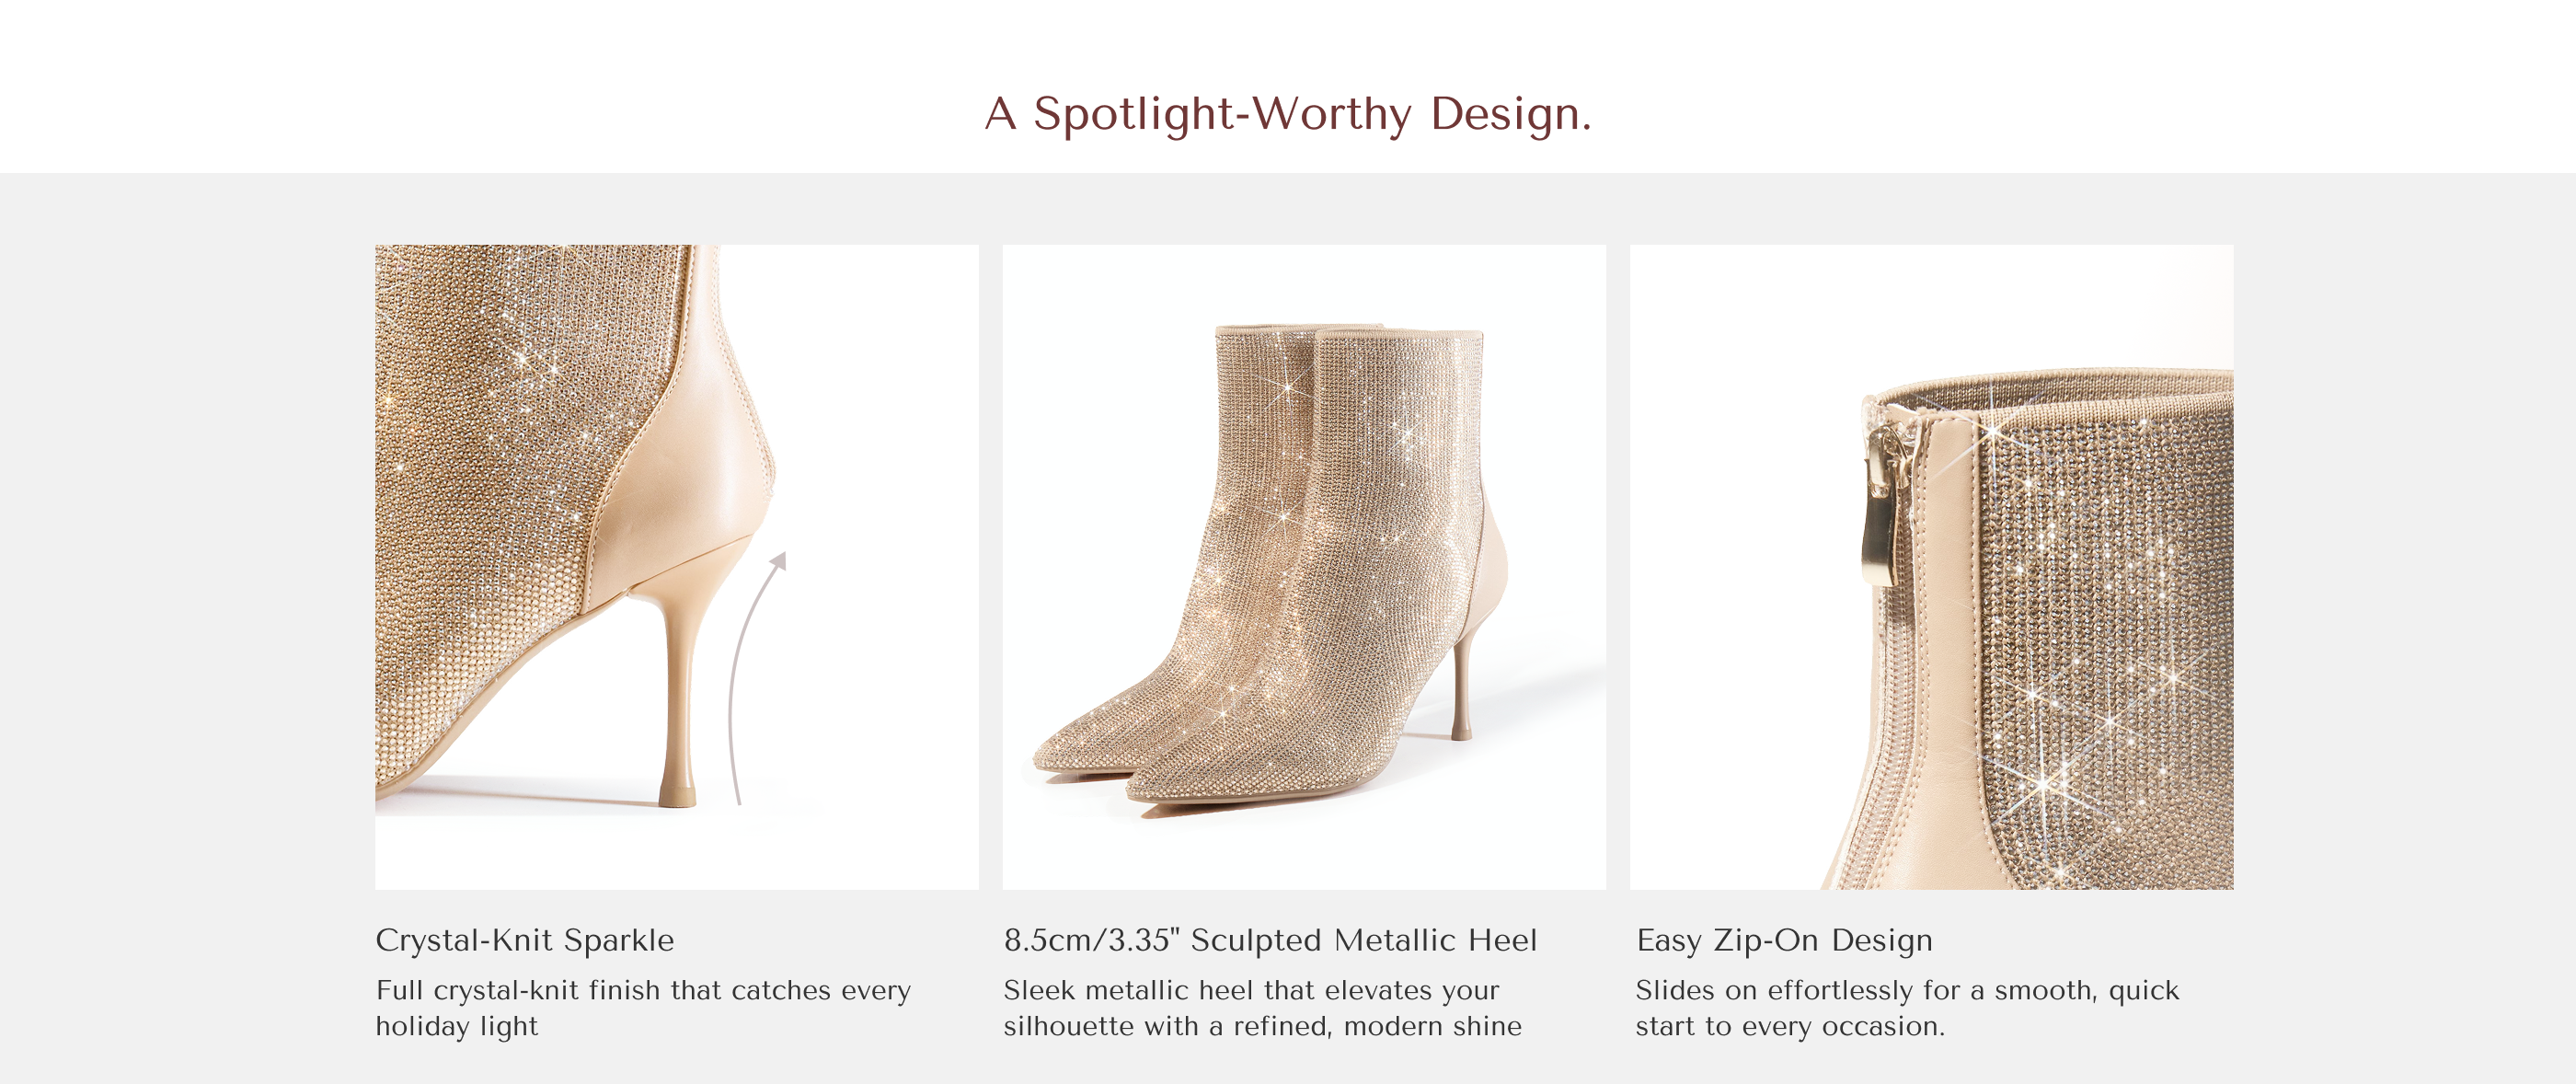
Task: Select the "Crystal-Knit Sparkle" feature title
Action: 525,940
